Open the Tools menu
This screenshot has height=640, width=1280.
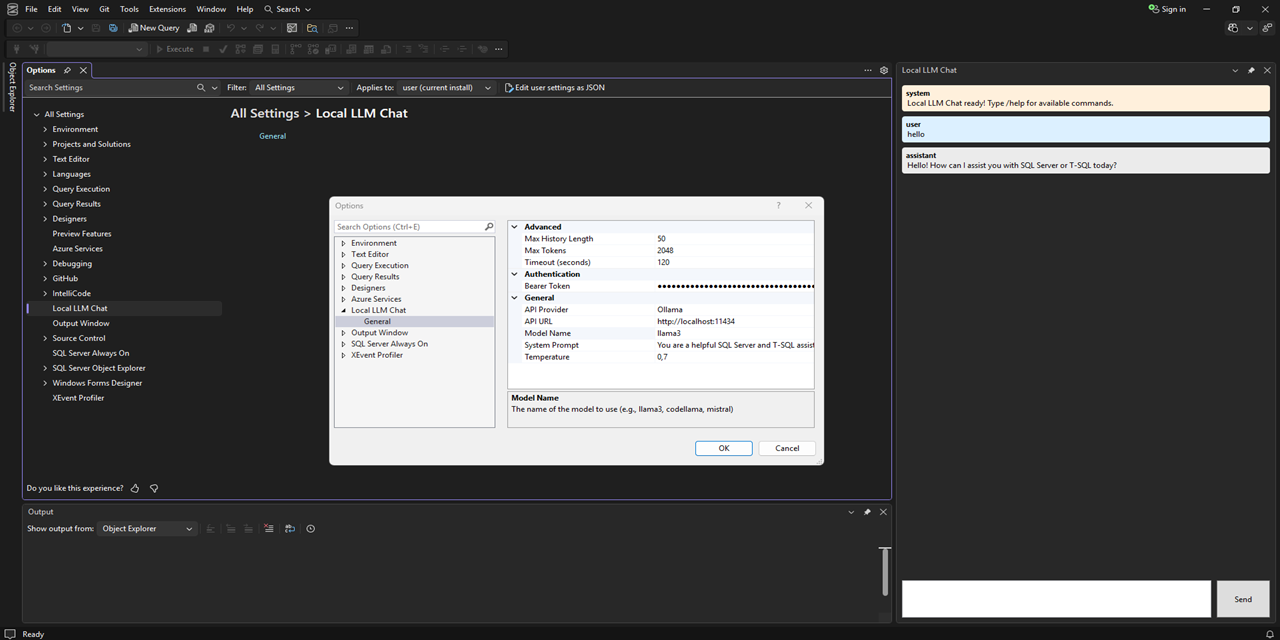(129, 9)
